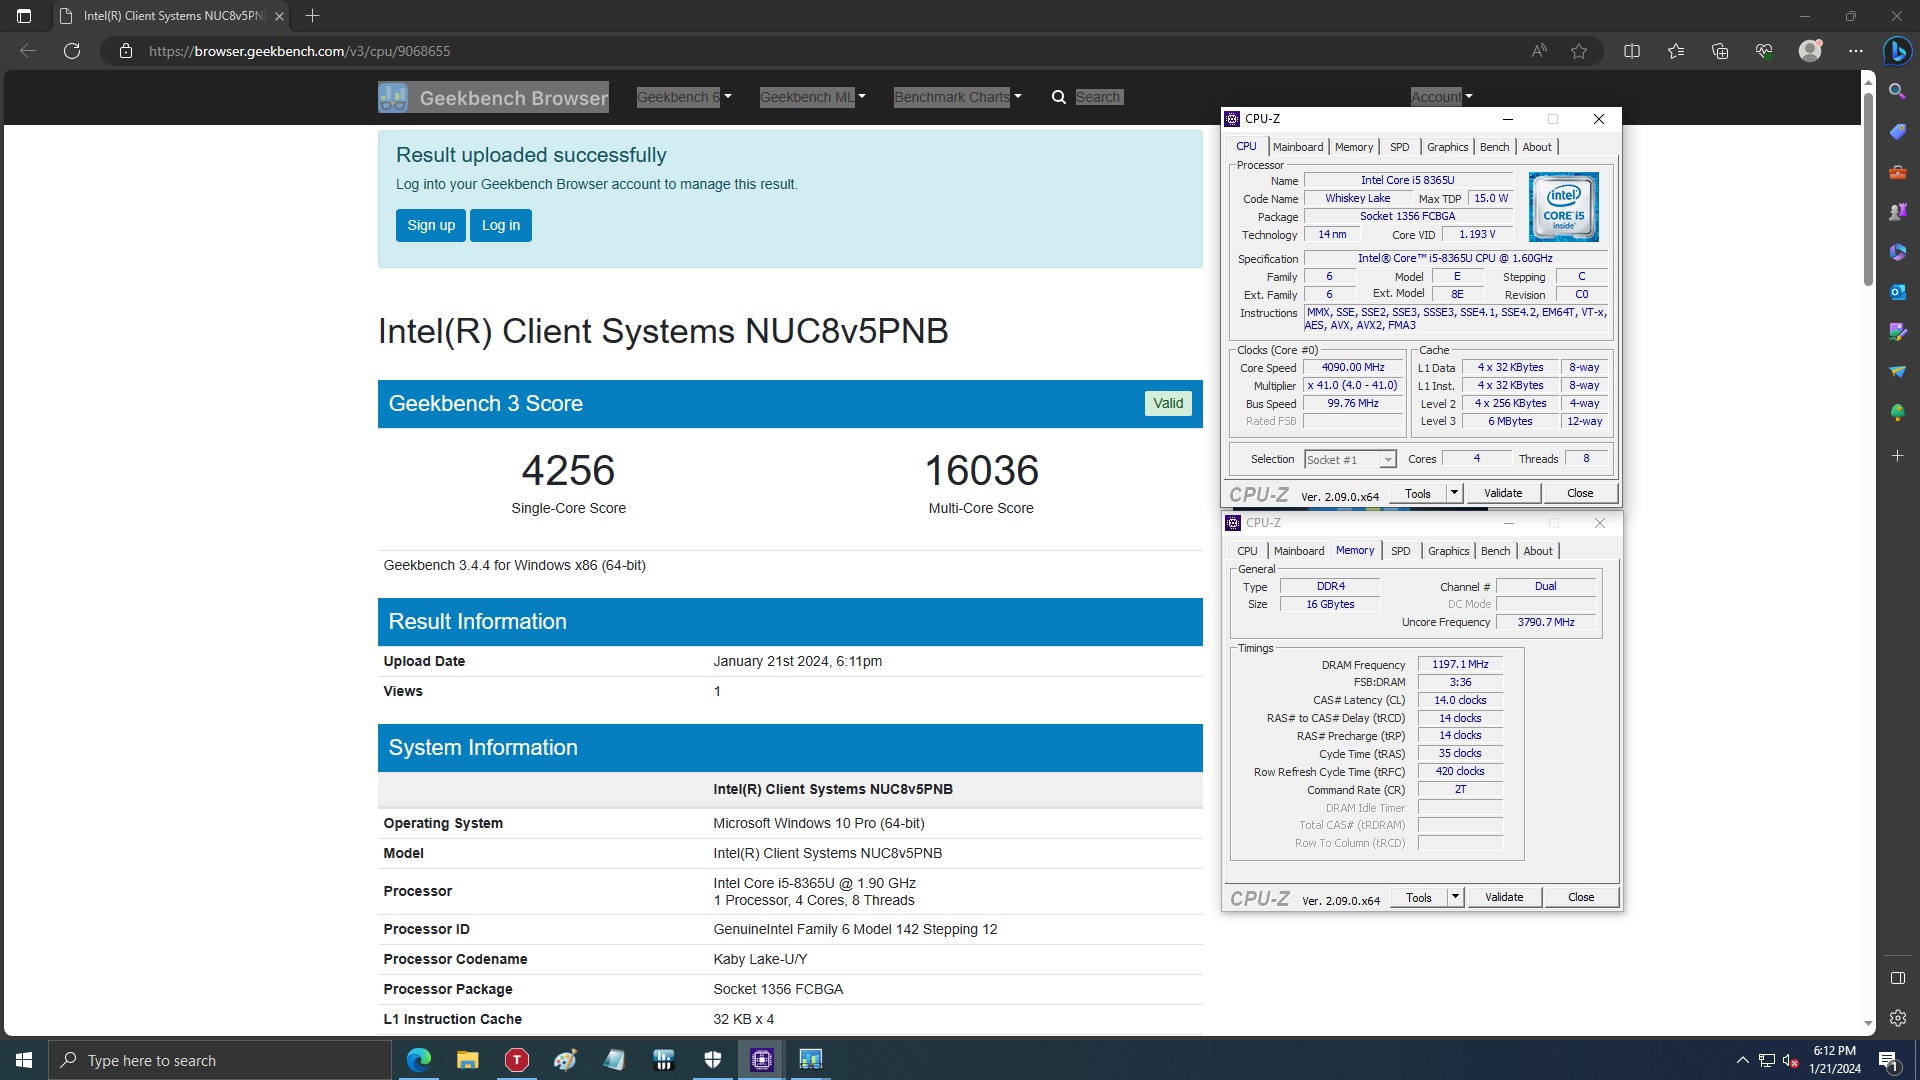Open Edge Read Aloud icon in address bar
This screenshot has height=1080, width=1920.
click(1539, 51)
